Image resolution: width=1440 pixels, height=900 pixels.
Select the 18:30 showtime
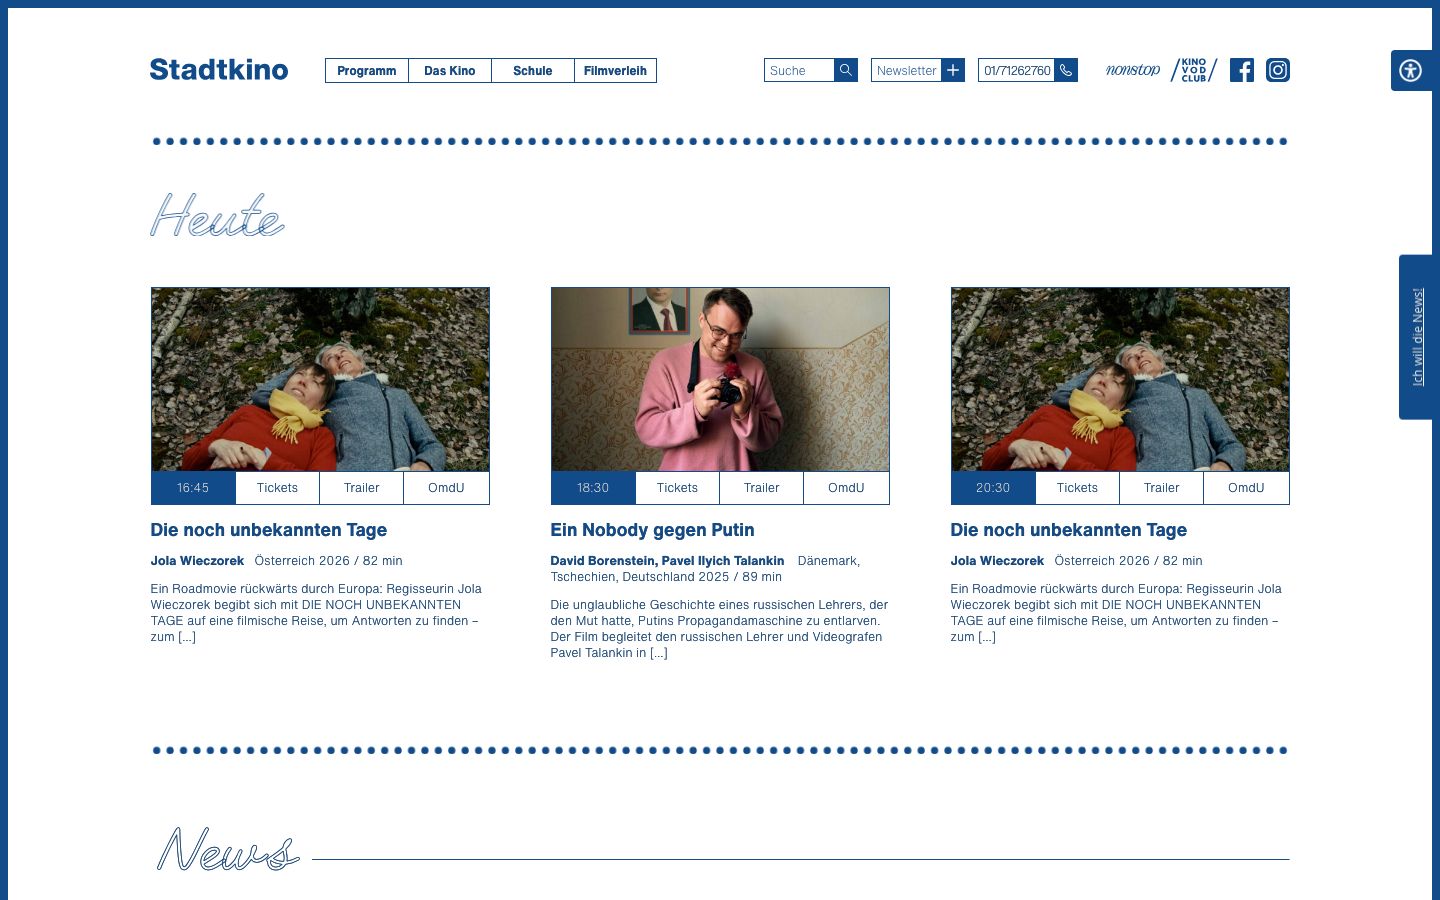(593, 488)
